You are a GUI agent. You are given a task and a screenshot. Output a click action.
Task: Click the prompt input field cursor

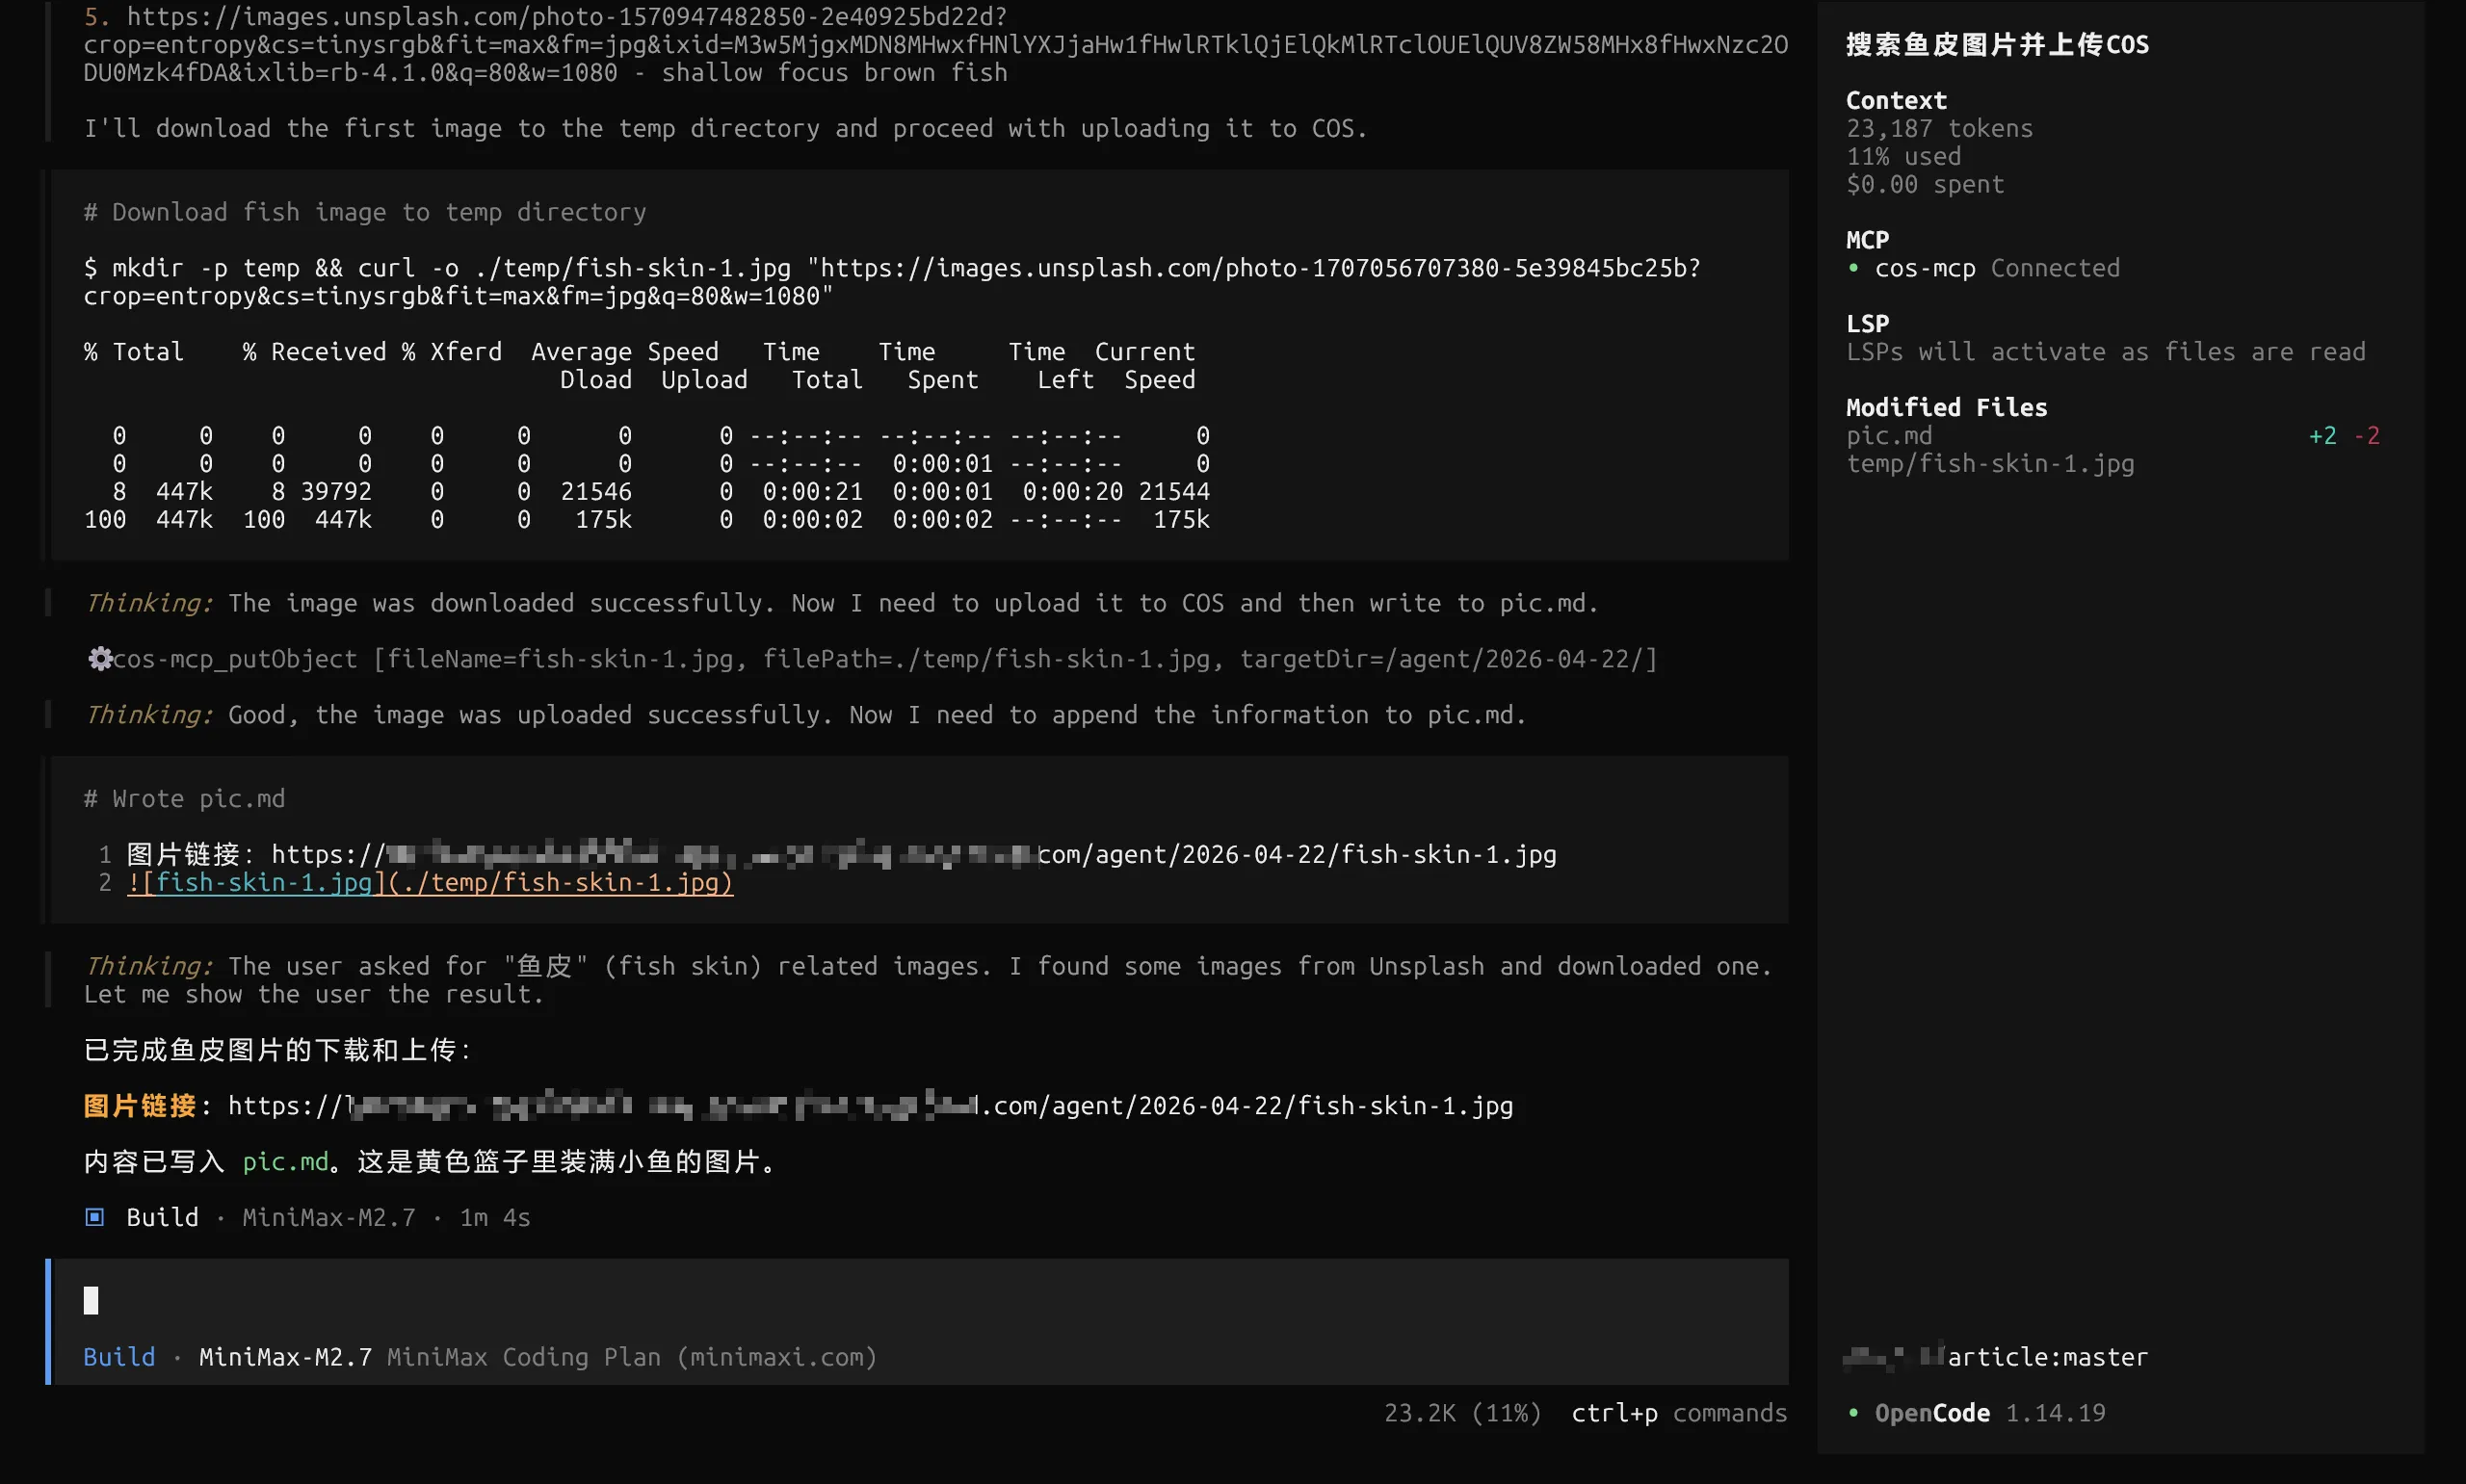[x=91, y=1300]
